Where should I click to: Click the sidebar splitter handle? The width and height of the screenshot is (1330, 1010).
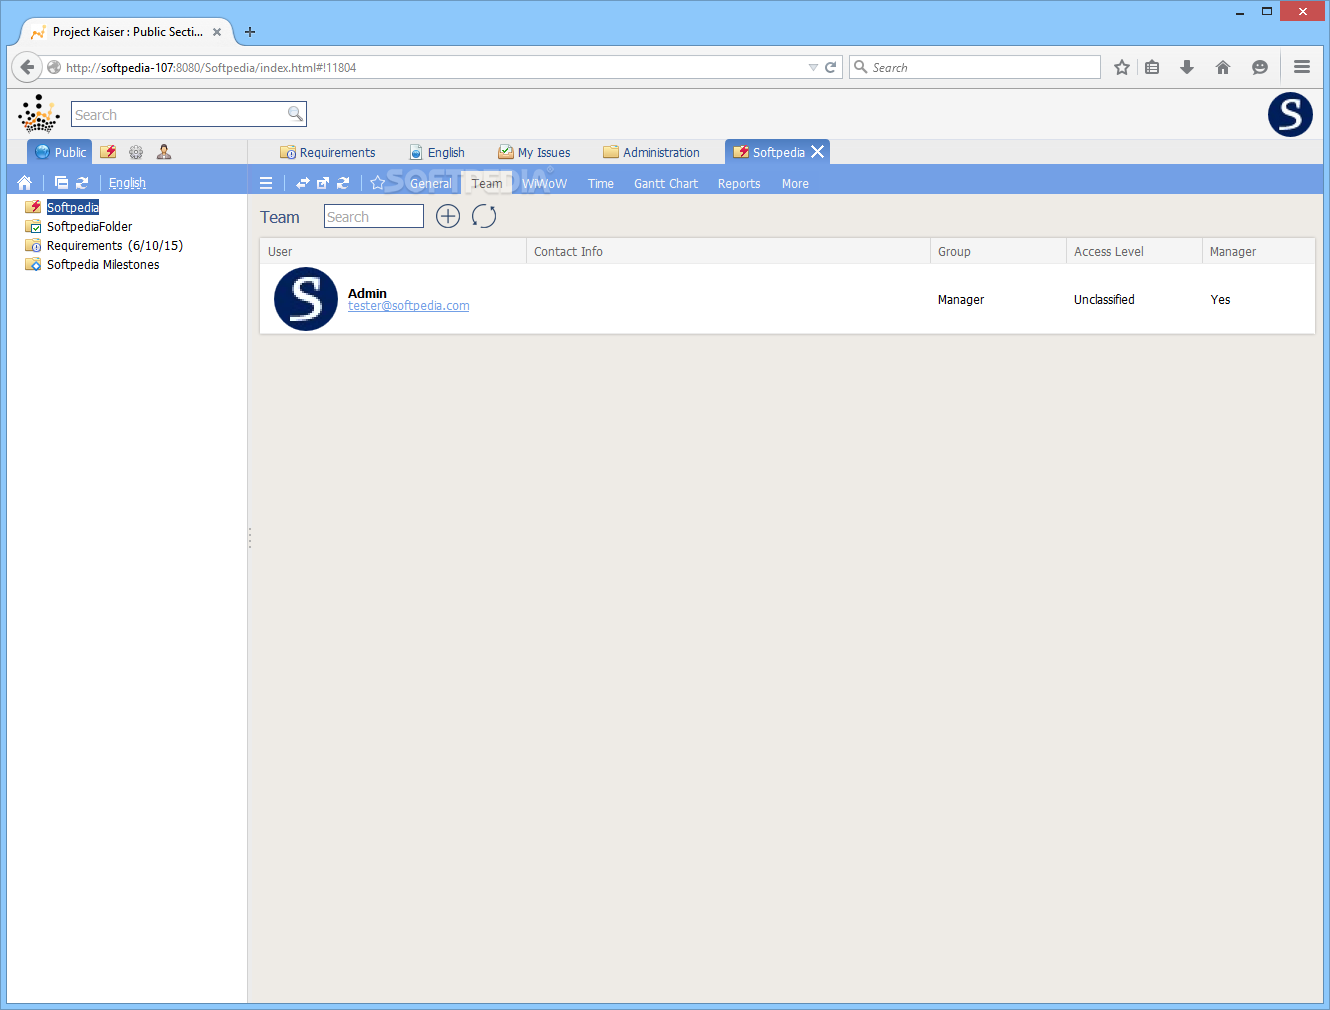(249, 538)
